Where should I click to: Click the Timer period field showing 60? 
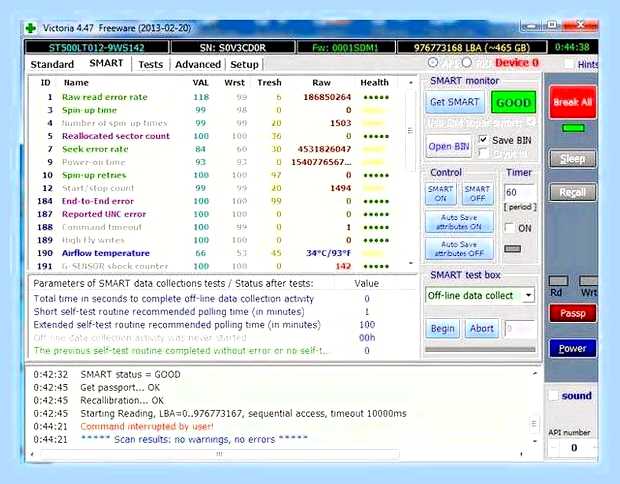(x=520, y=193)
